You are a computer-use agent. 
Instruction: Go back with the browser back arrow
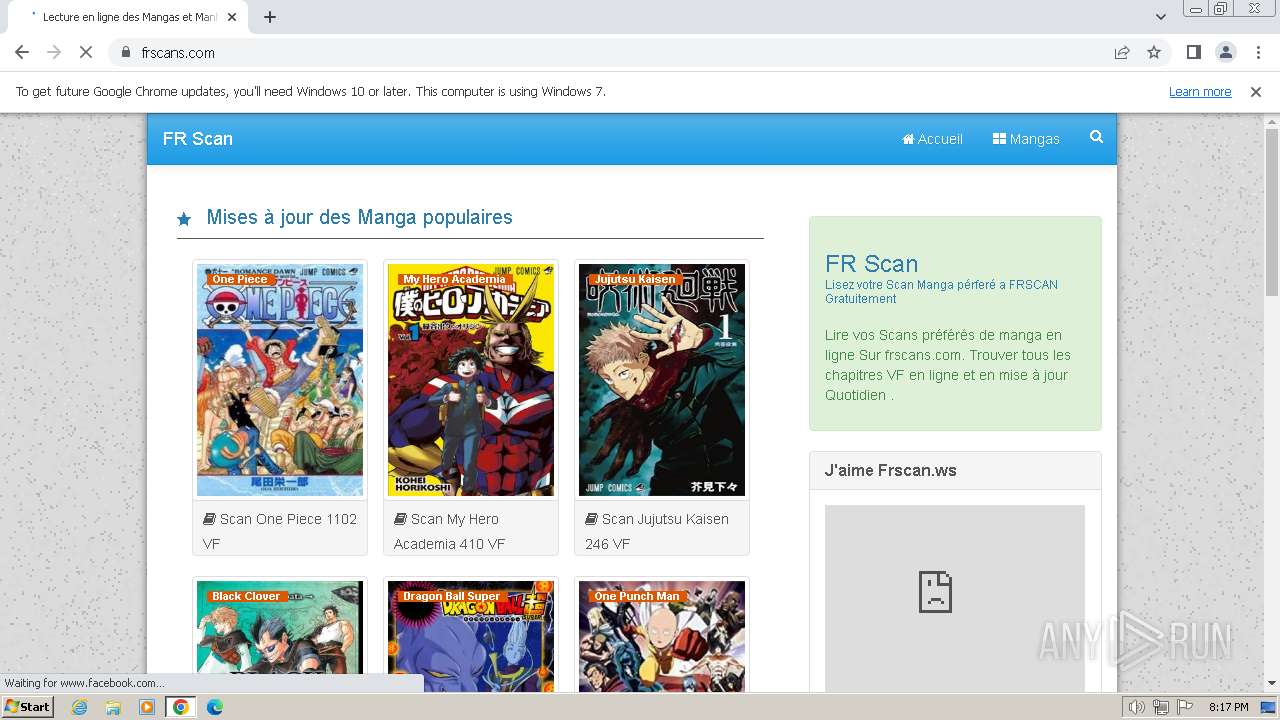(x=22, y=52)
